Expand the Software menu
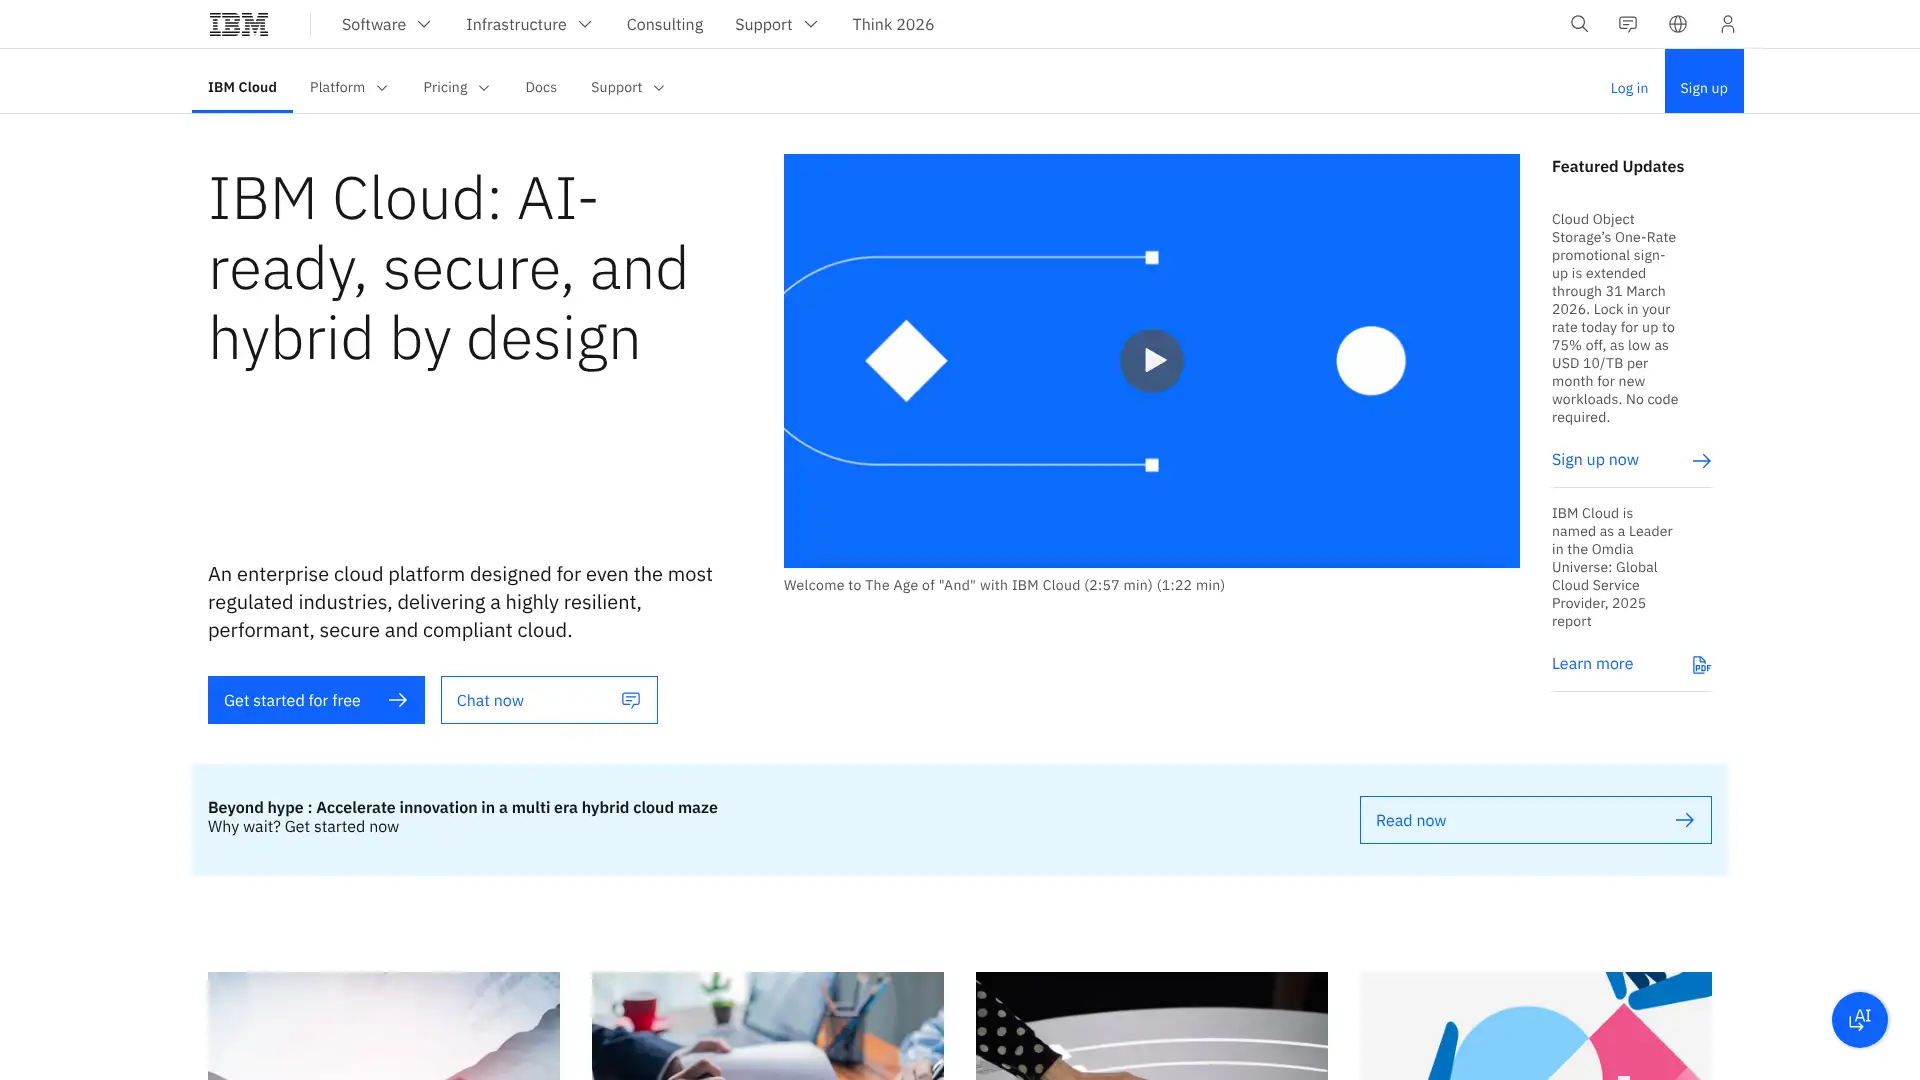This screenshot has width=1920, height=1080. [386, 24]
